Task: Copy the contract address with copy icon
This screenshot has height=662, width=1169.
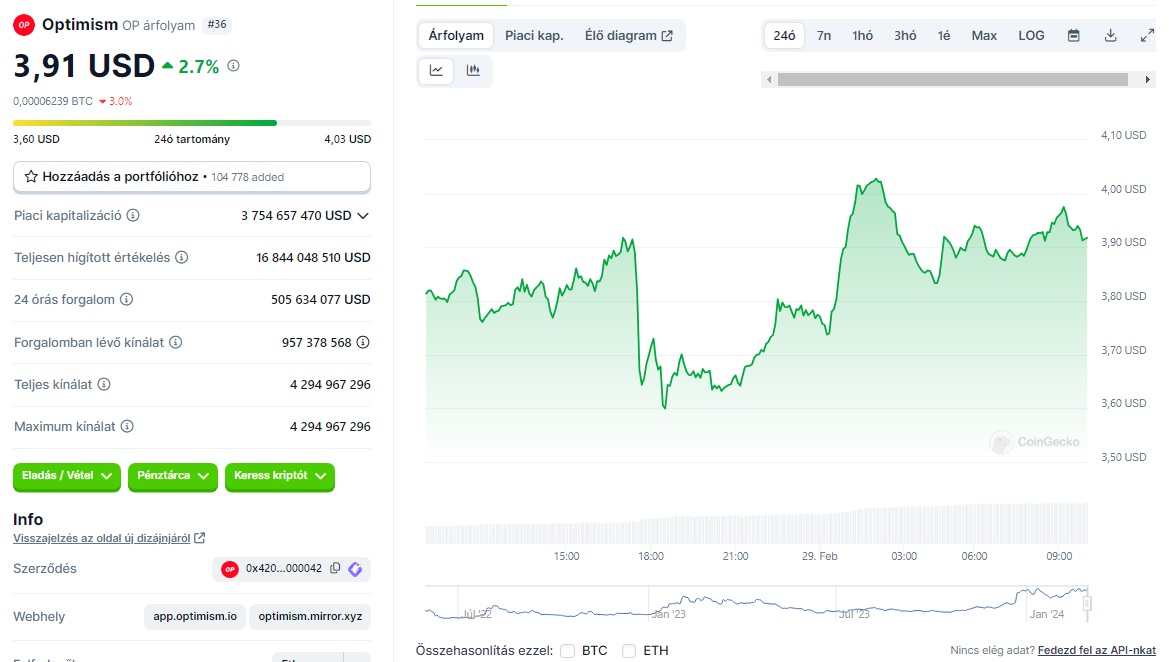Action: [x=335, y=568]
